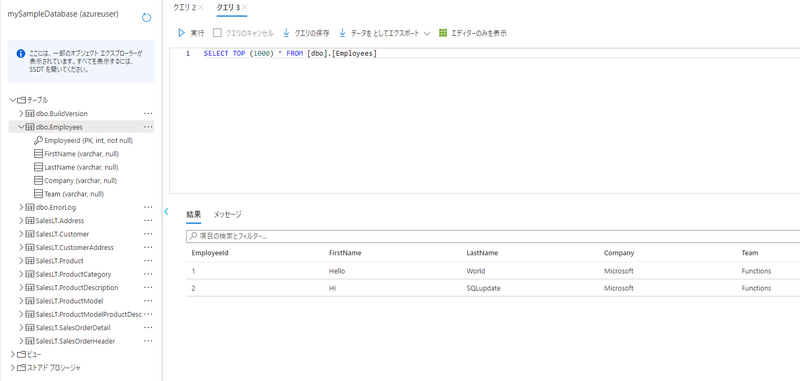Viewport: 800px width, 381px height.
Task: Click the Team column icon
Action: [x=38, y=194]
